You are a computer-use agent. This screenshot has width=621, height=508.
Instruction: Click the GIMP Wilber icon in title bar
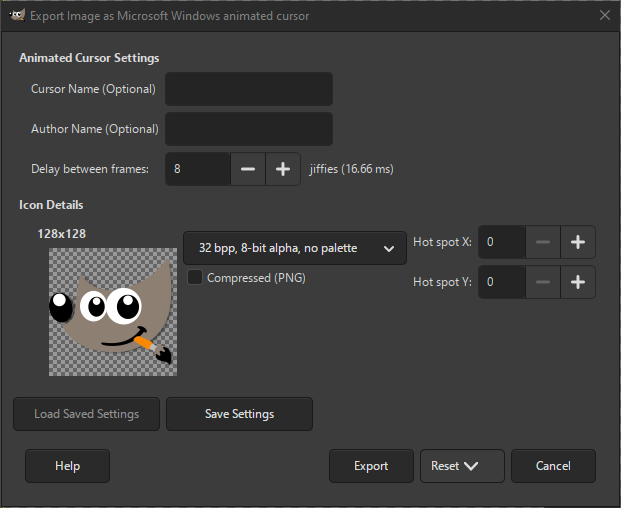[x=17, y=15]
